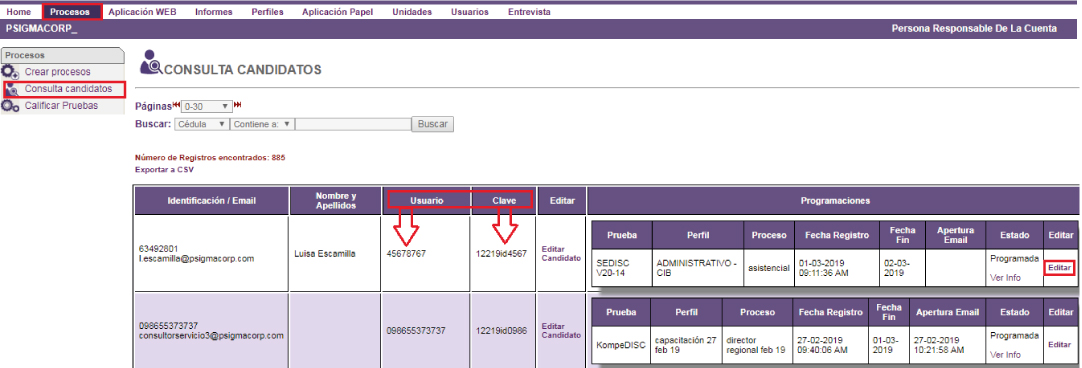The height and width of the screenshot is (368, 1082).
Task: Click the Buscar button
Action: [x=433, y=124]
